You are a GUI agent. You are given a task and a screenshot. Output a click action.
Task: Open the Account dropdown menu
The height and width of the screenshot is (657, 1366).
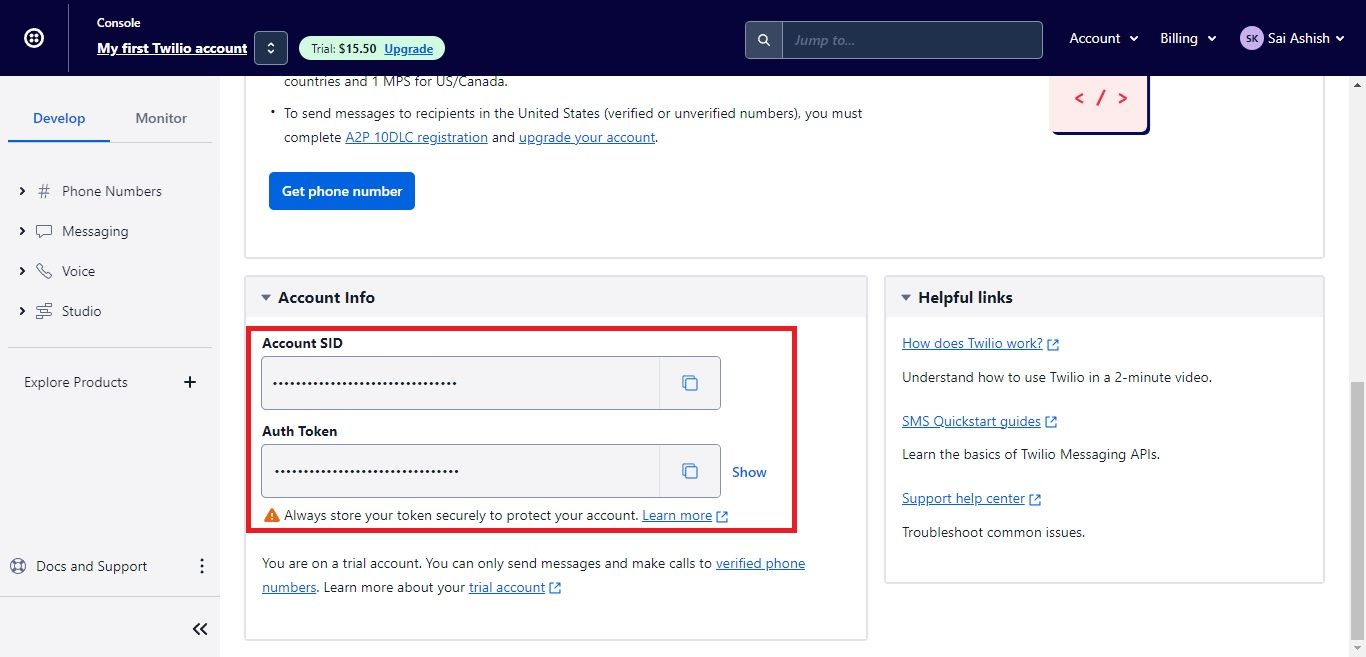1104,38
